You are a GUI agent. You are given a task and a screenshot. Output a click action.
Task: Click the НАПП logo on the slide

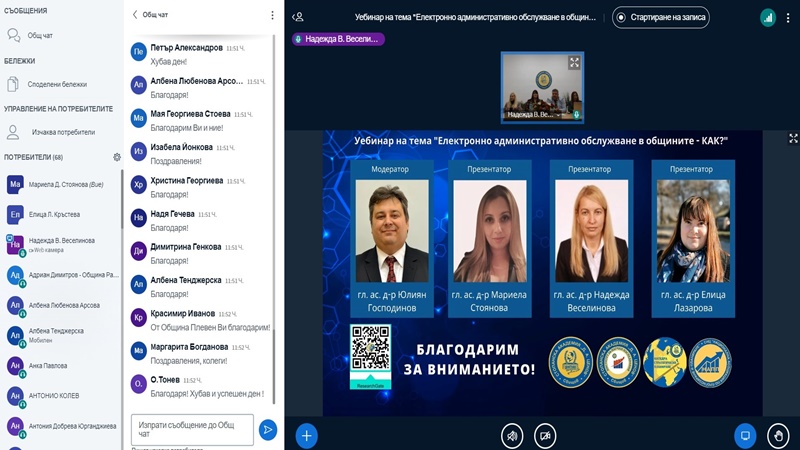tap(710, 362)
